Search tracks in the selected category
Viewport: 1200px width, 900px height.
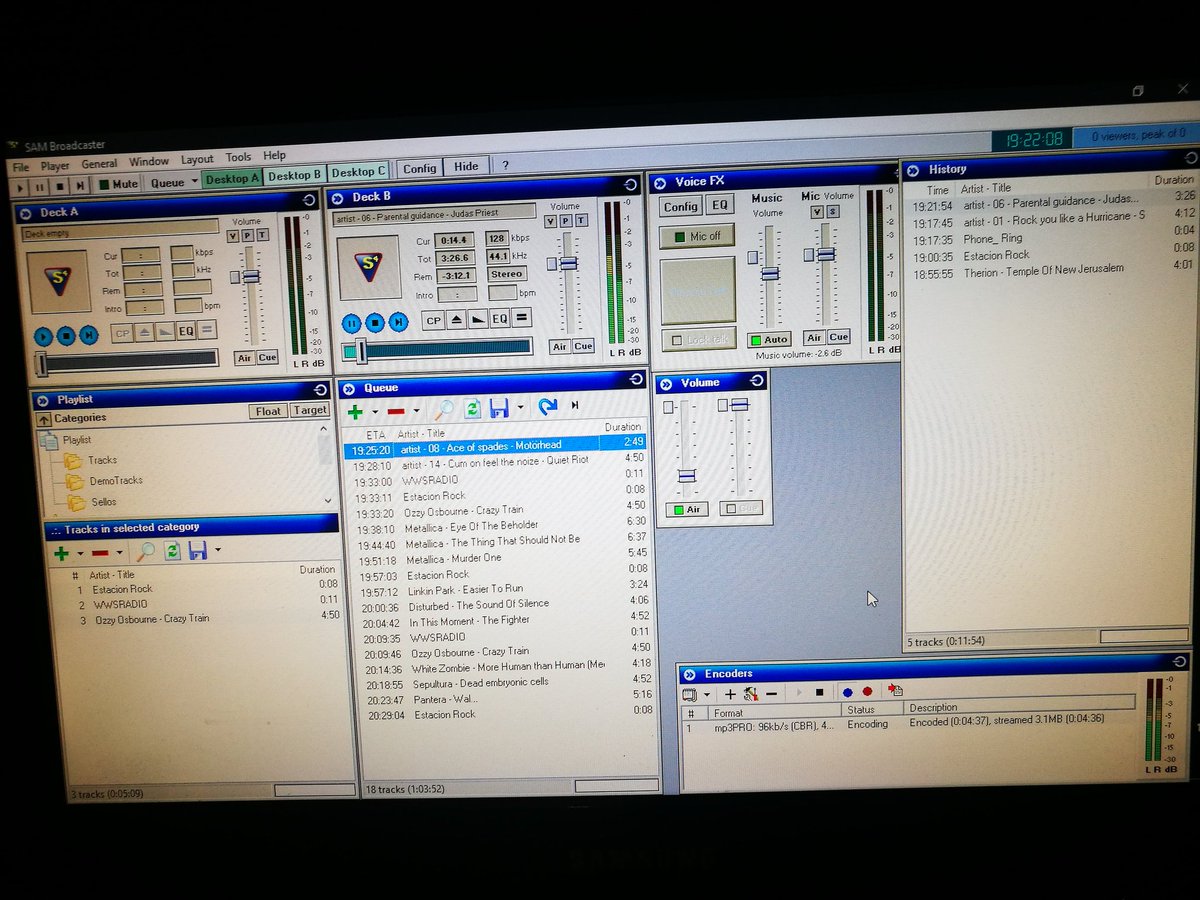[146, 551]
